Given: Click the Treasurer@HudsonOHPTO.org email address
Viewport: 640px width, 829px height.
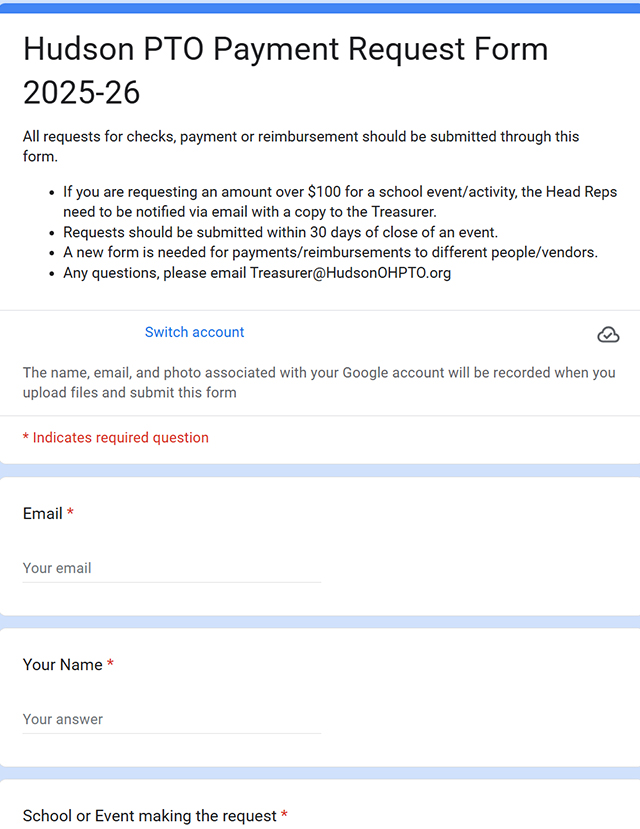Looking at the screenshot, I should [350, 272].
